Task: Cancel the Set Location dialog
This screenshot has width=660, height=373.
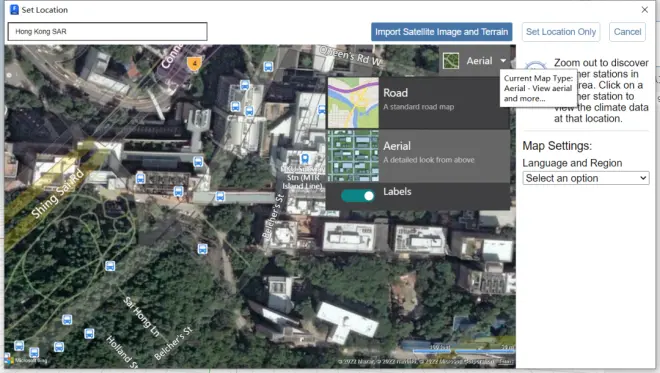Action: 627,32
